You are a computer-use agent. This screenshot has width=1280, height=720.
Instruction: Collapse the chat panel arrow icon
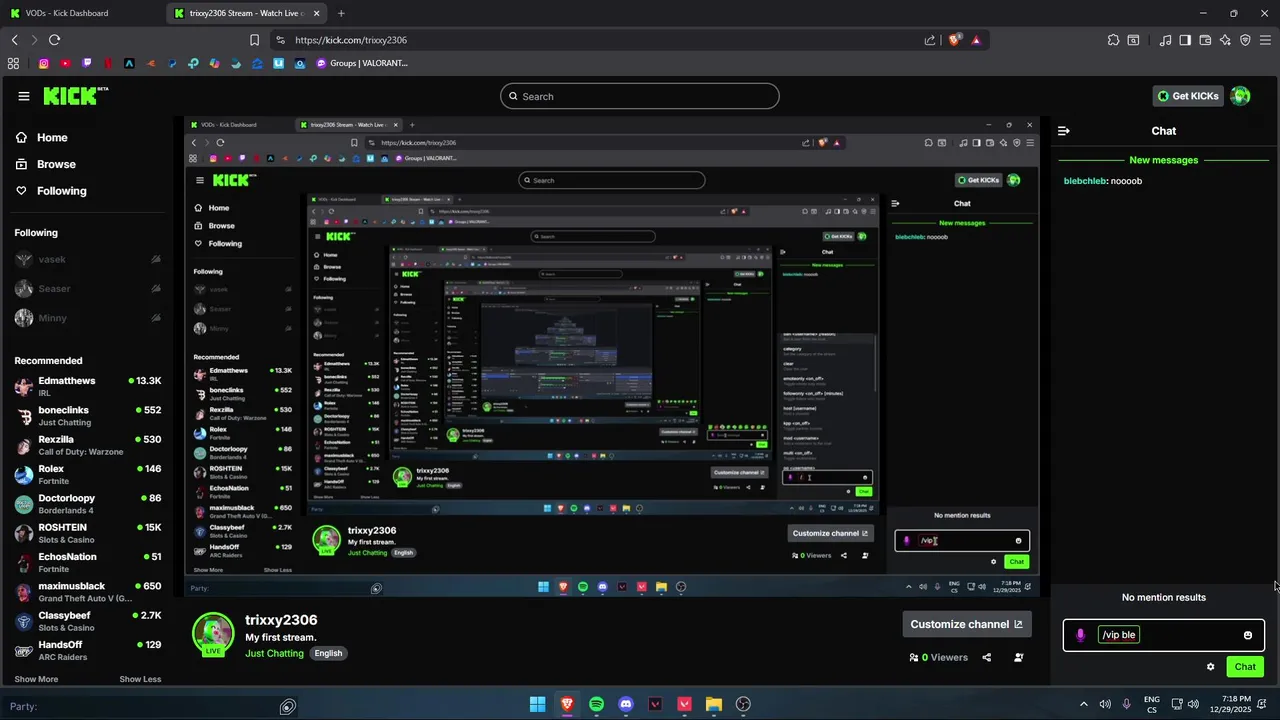tap(1064, 131)
